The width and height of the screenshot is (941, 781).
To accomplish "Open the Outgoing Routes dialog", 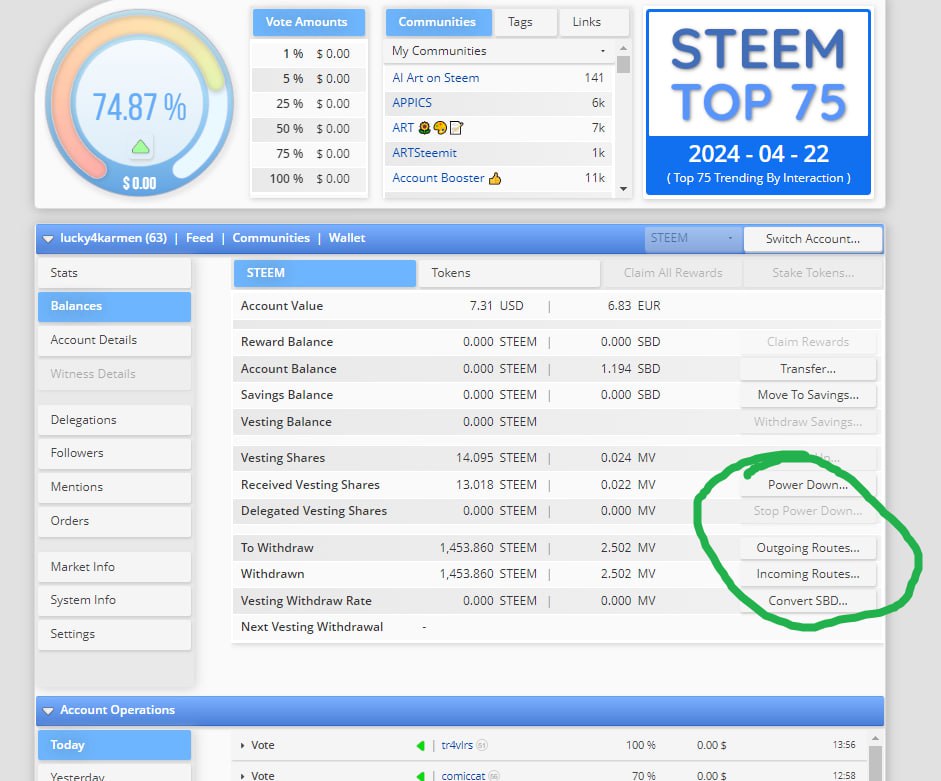I will 808,548.
